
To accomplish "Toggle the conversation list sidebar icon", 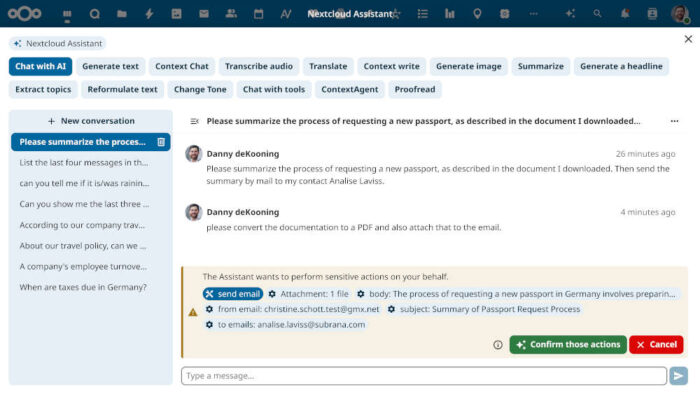I will click(195, 121).
